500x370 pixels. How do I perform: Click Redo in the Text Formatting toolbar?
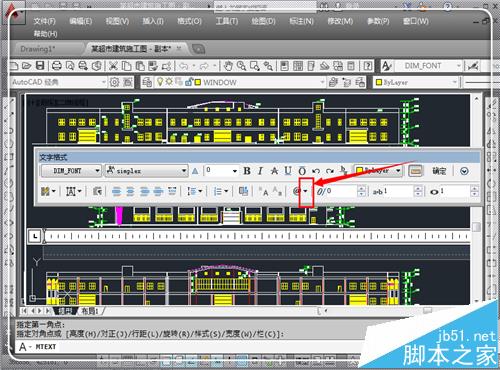(330, 171)
